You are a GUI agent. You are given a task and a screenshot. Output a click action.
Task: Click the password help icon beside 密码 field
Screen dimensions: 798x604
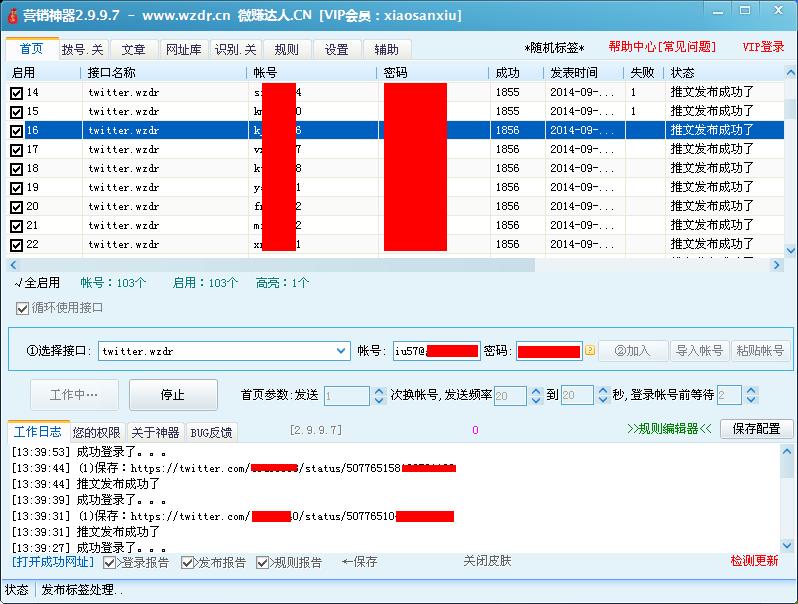(x=590, y=351)
